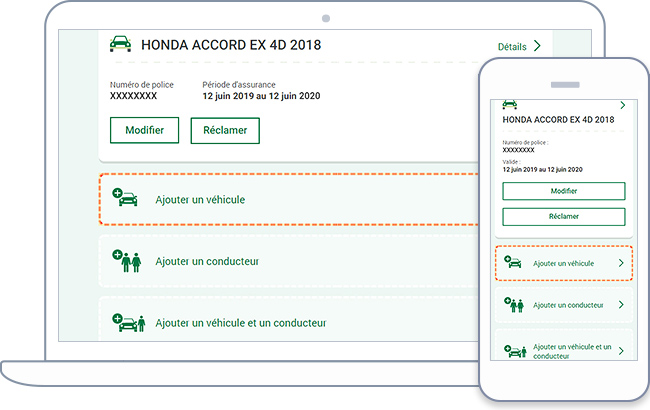650x410 pixels.
Task: Click the car icon at top of phone screen
Action: [x=510, y=104]
